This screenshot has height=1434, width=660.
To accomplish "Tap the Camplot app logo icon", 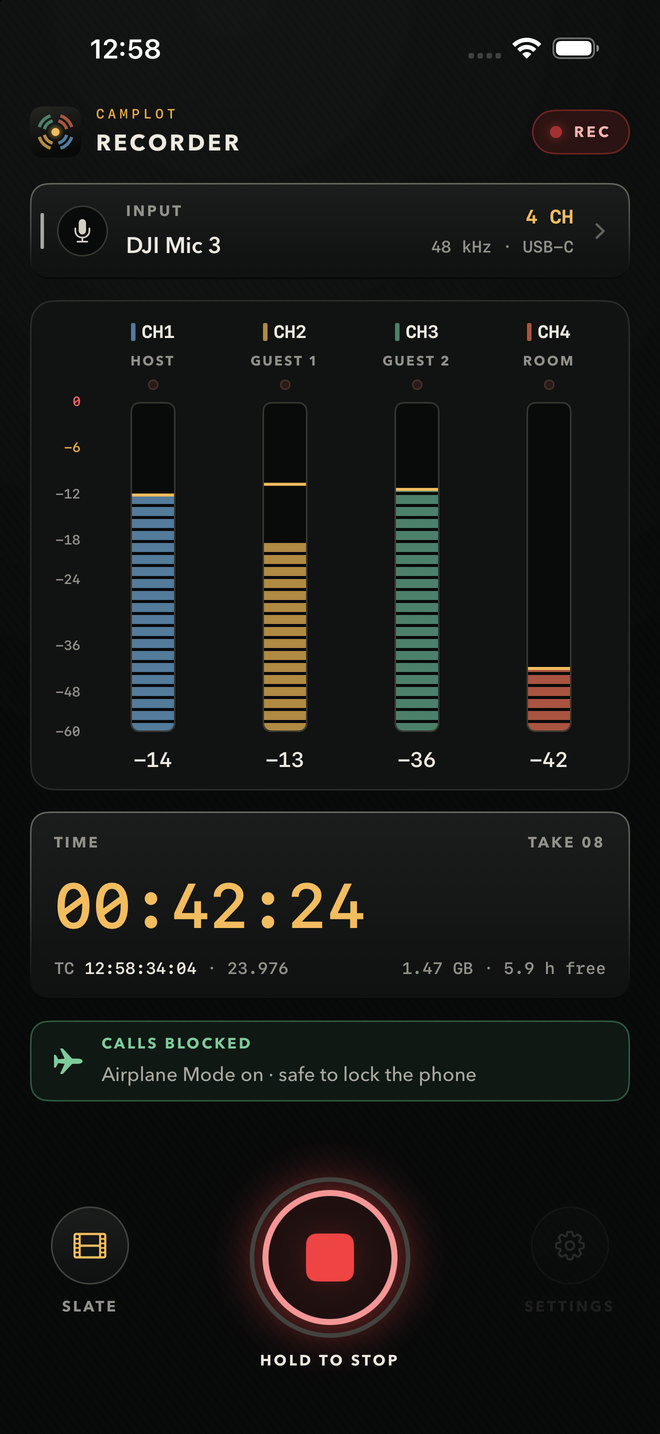I will tap(55, 132).
